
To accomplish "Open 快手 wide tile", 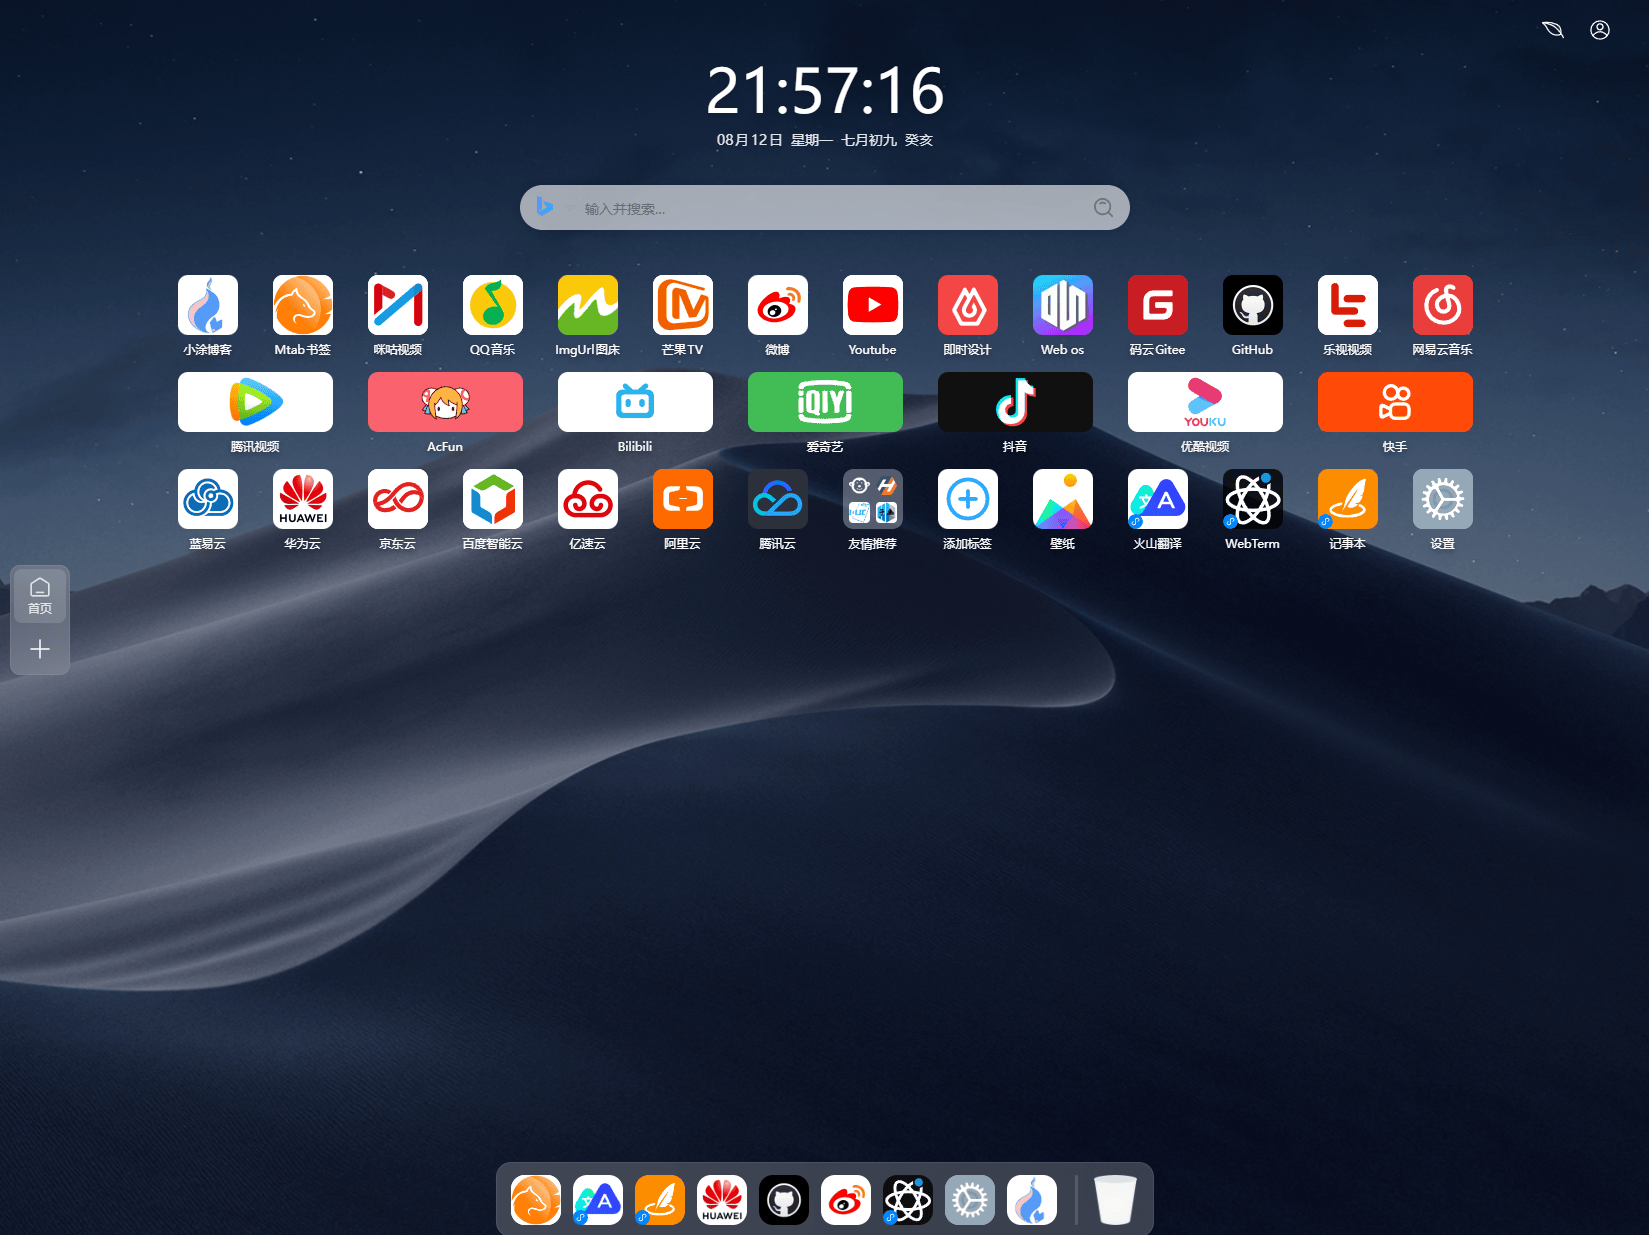I will tap(1395, 402).
